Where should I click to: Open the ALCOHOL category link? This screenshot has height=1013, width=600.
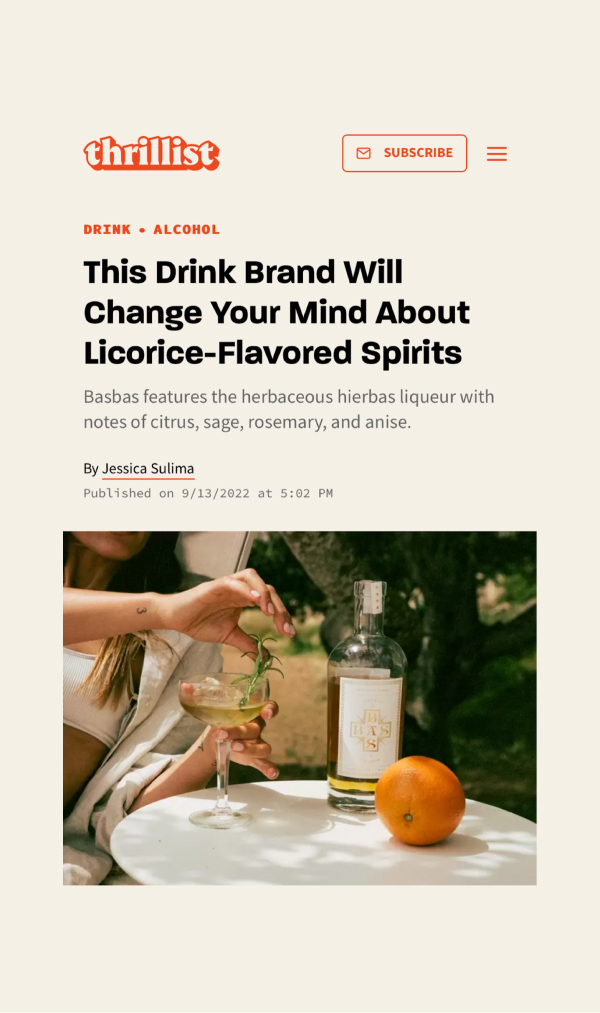(x=187, y=229)
